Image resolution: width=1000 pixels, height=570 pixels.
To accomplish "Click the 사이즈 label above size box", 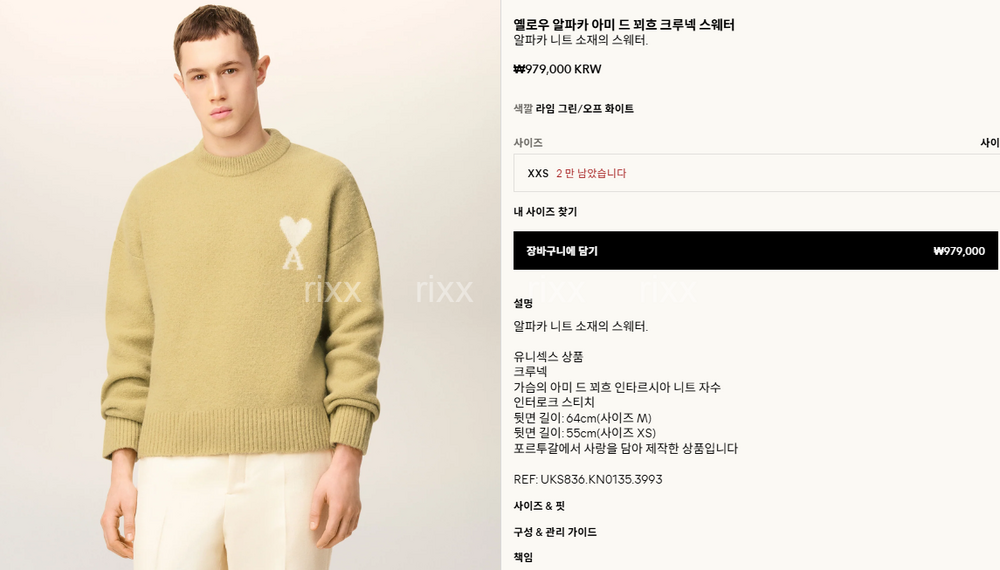I will [528, 143].
